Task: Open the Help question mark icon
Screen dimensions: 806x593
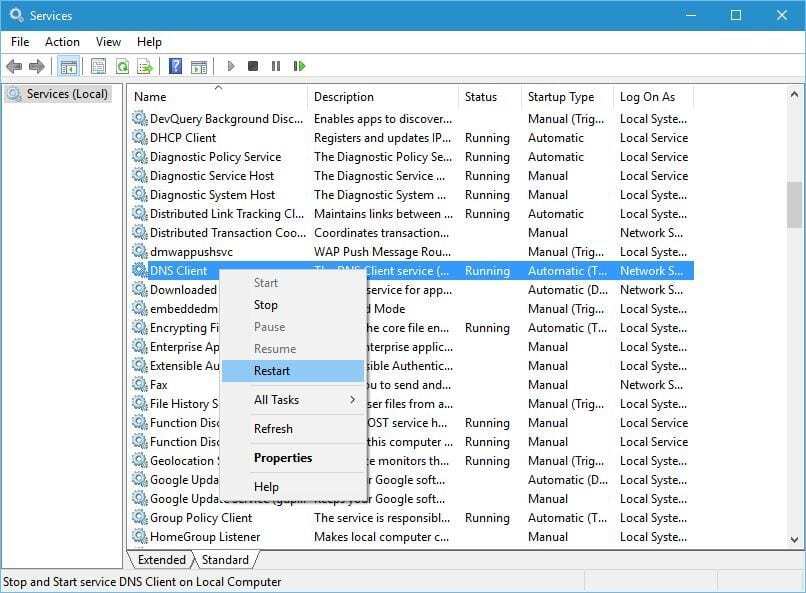Action: point(175,66)
